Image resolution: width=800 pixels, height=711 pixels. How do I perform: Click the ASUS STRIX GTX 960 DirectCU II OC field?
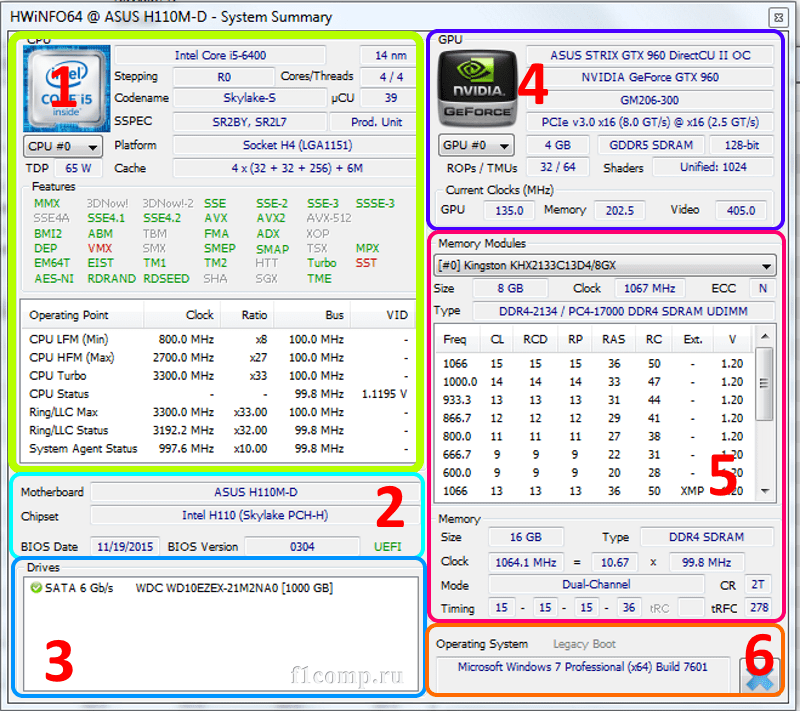pos(650,55)
